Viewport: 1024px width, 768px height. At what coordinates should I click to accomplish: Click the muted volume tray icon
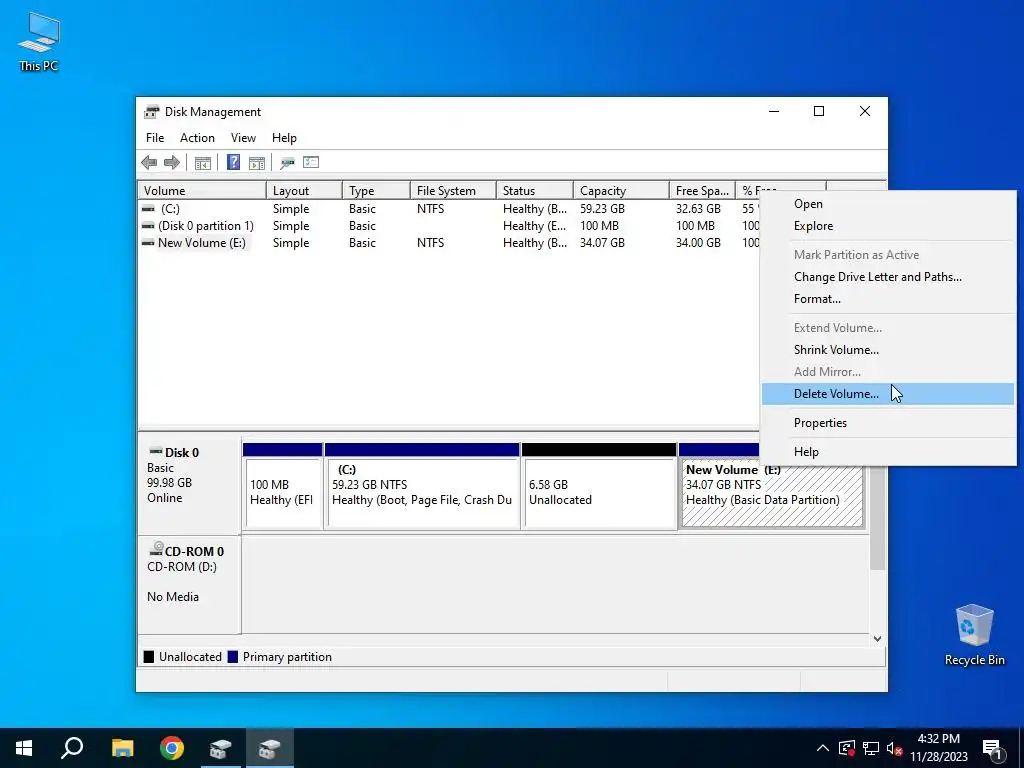point(894,748)
